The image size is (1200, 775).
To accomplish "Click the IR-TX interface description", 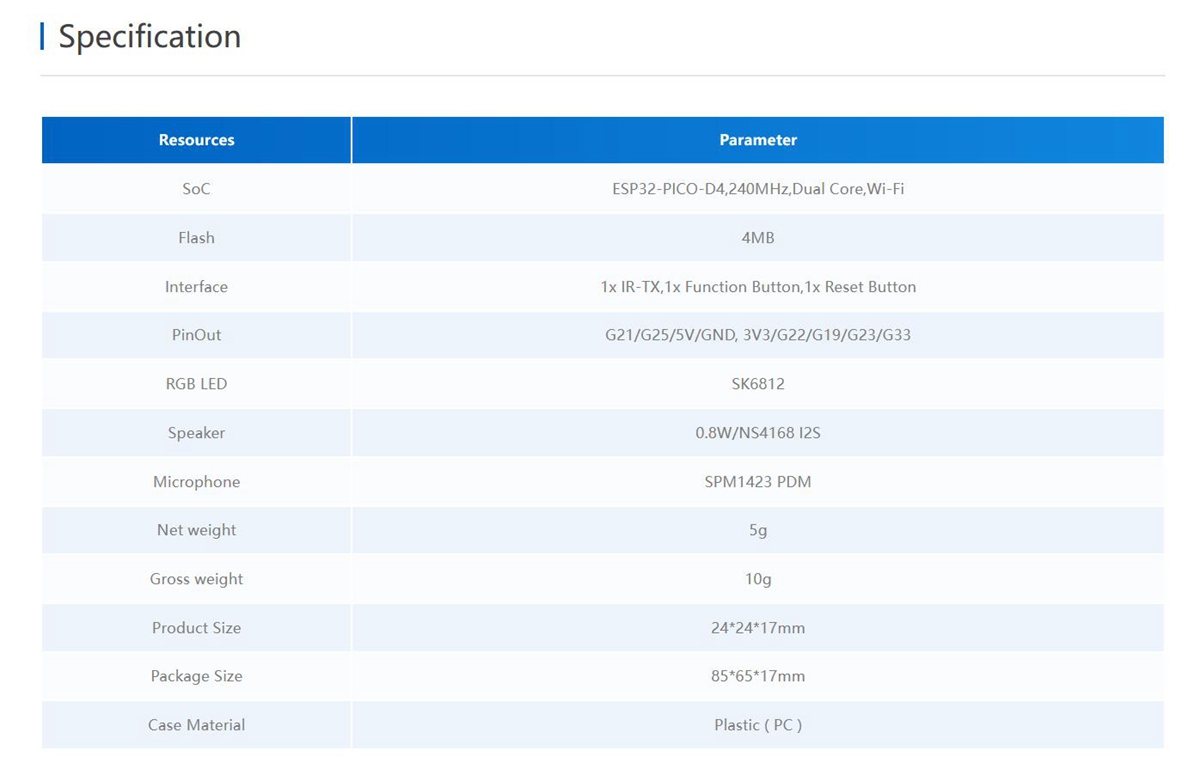I will point(758,287).
